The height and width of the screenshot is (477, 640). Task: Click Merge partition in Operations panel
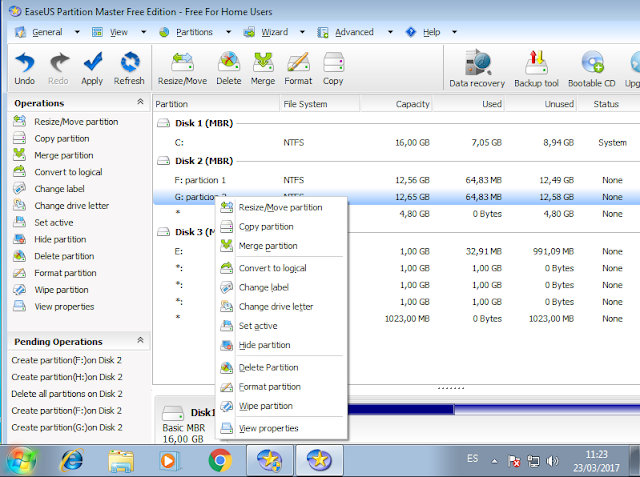click(x=53, y=155)
